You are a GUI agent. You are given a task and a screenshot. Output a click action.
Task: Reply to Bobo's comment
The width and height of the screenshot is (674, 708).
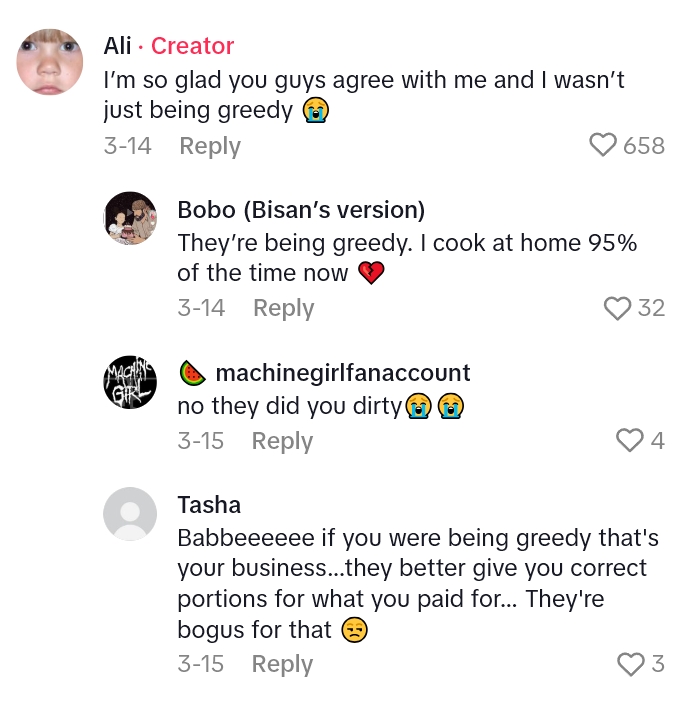click(x=284, y=308)
